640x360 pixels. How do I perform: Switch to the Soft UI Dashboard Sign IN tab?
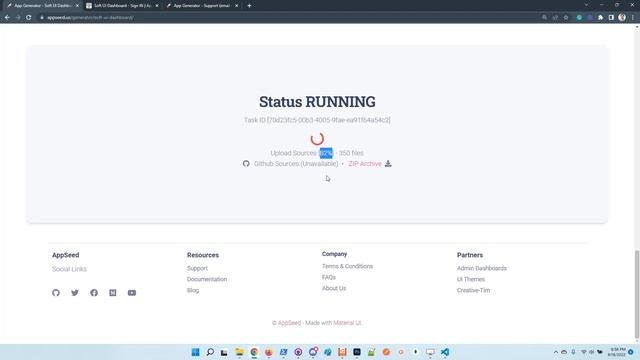[122, 6]
